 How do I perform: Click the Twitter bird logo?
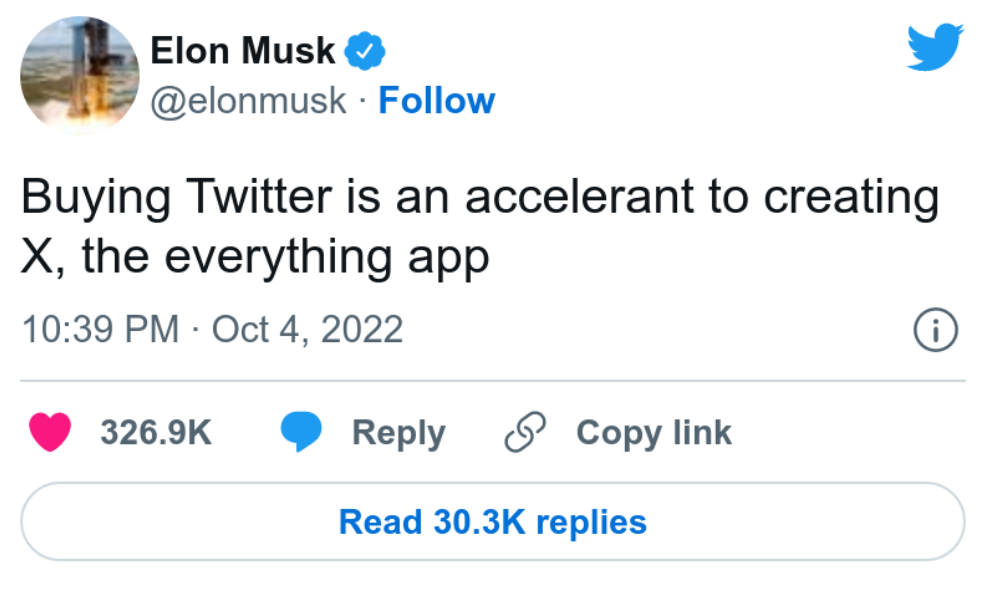click(x=935, y=49)
